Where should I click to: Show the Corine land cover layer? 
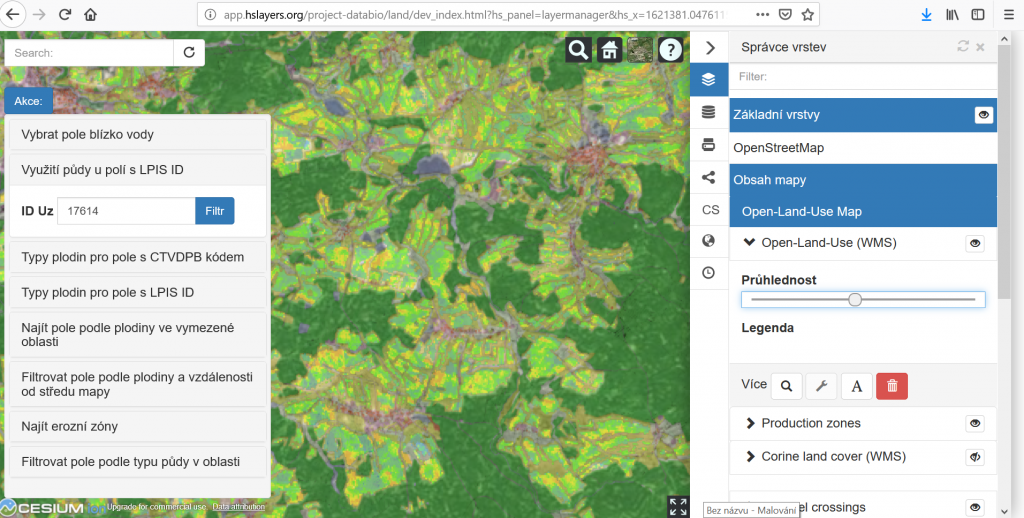tap(975, 457)
